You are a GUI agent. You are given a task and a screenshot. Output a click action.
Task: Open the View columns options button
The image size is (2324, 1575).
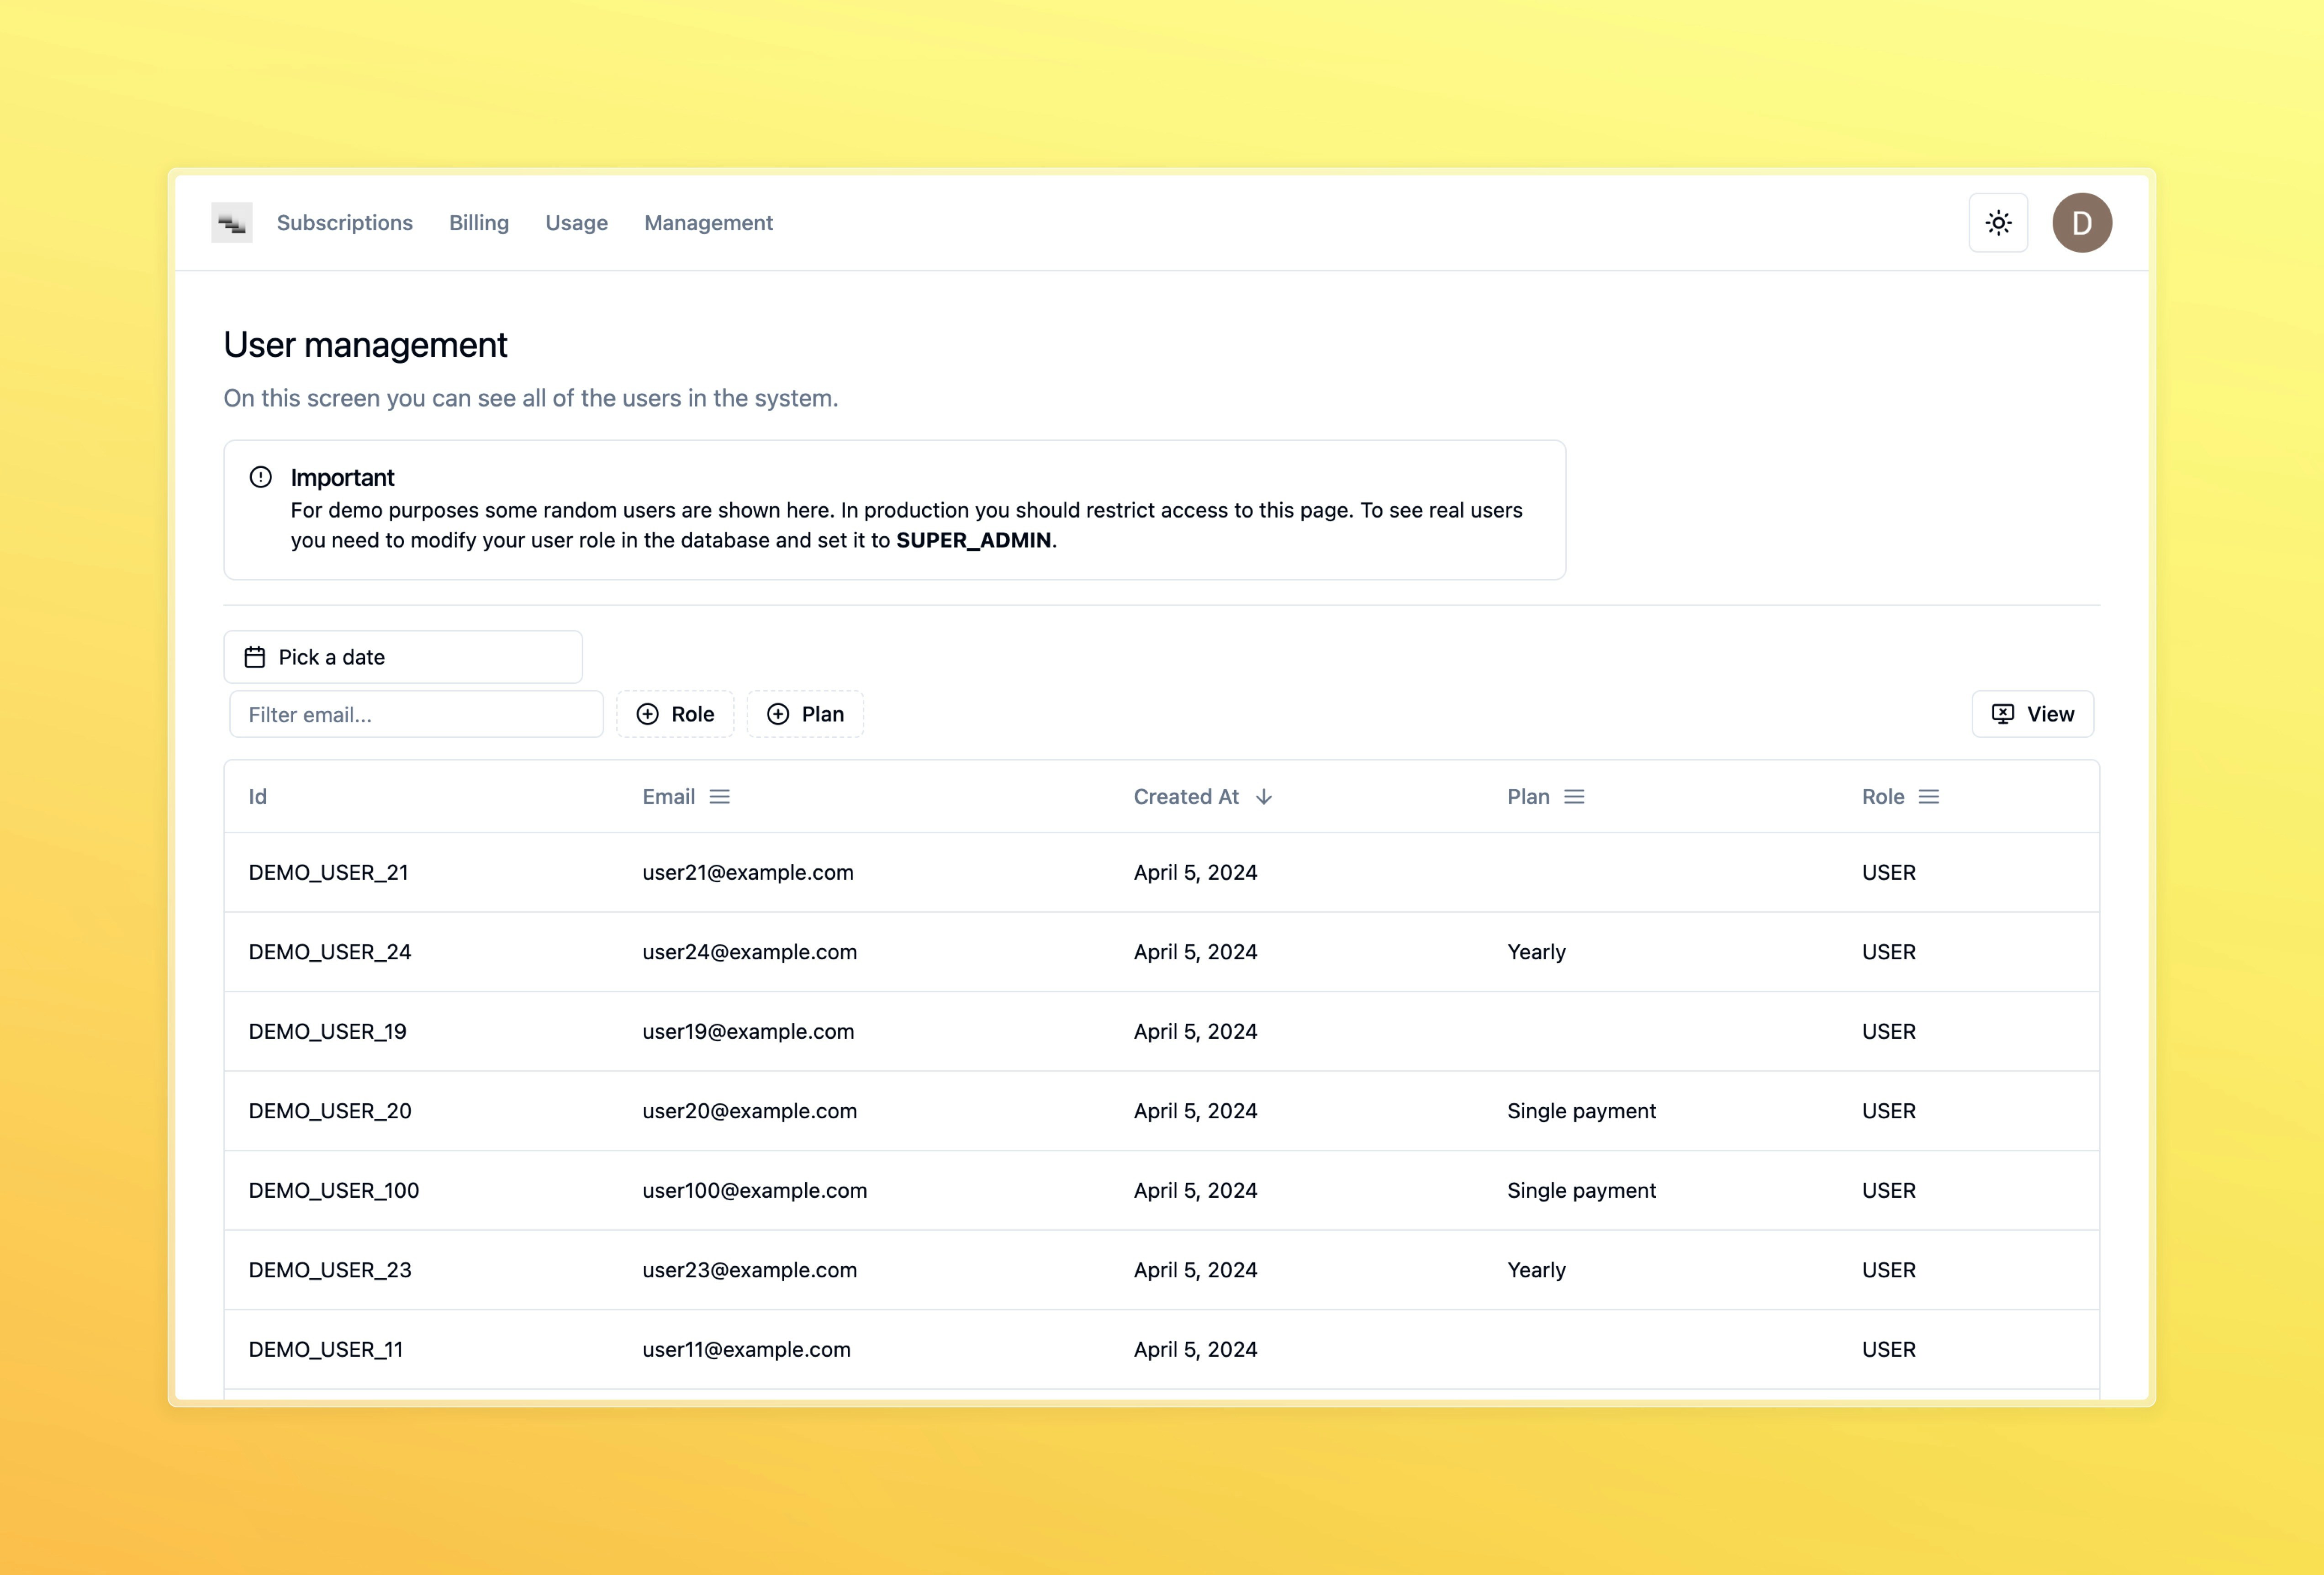(x=2032, y=714)
